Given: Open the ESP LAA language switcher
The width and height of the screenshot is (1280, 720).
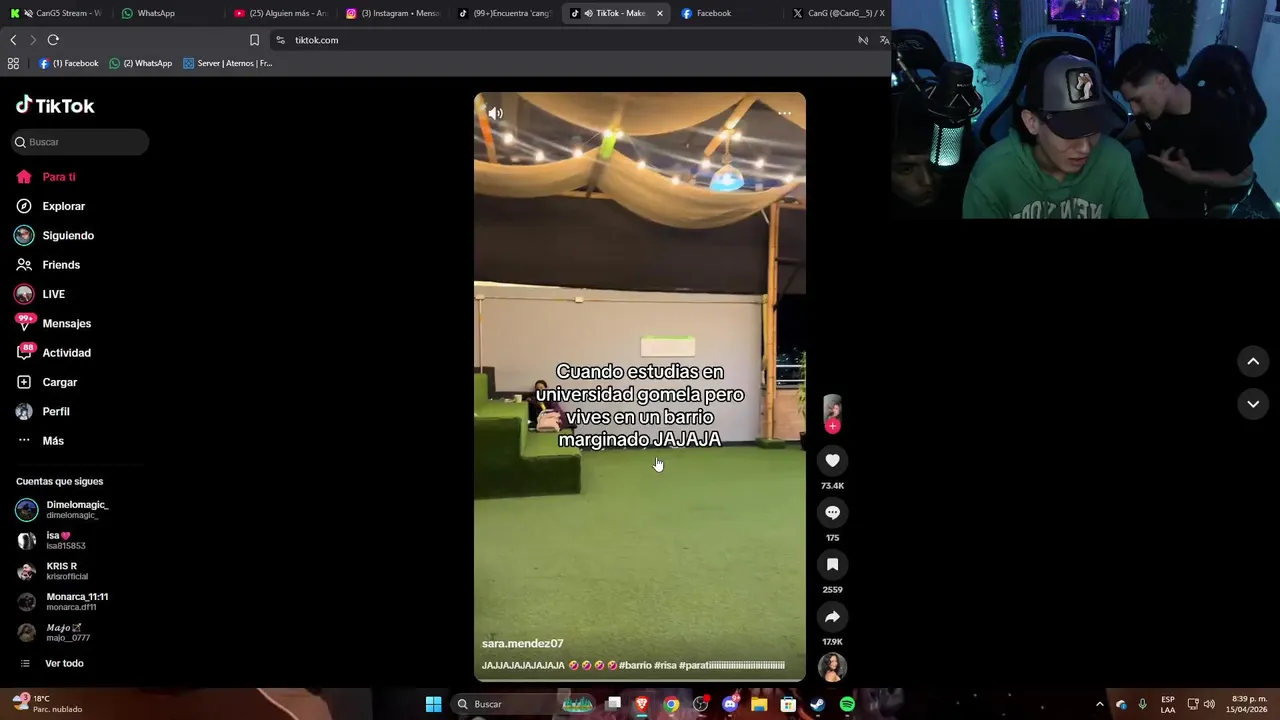Looking at the screenshot, I should tap(1168, 704).
